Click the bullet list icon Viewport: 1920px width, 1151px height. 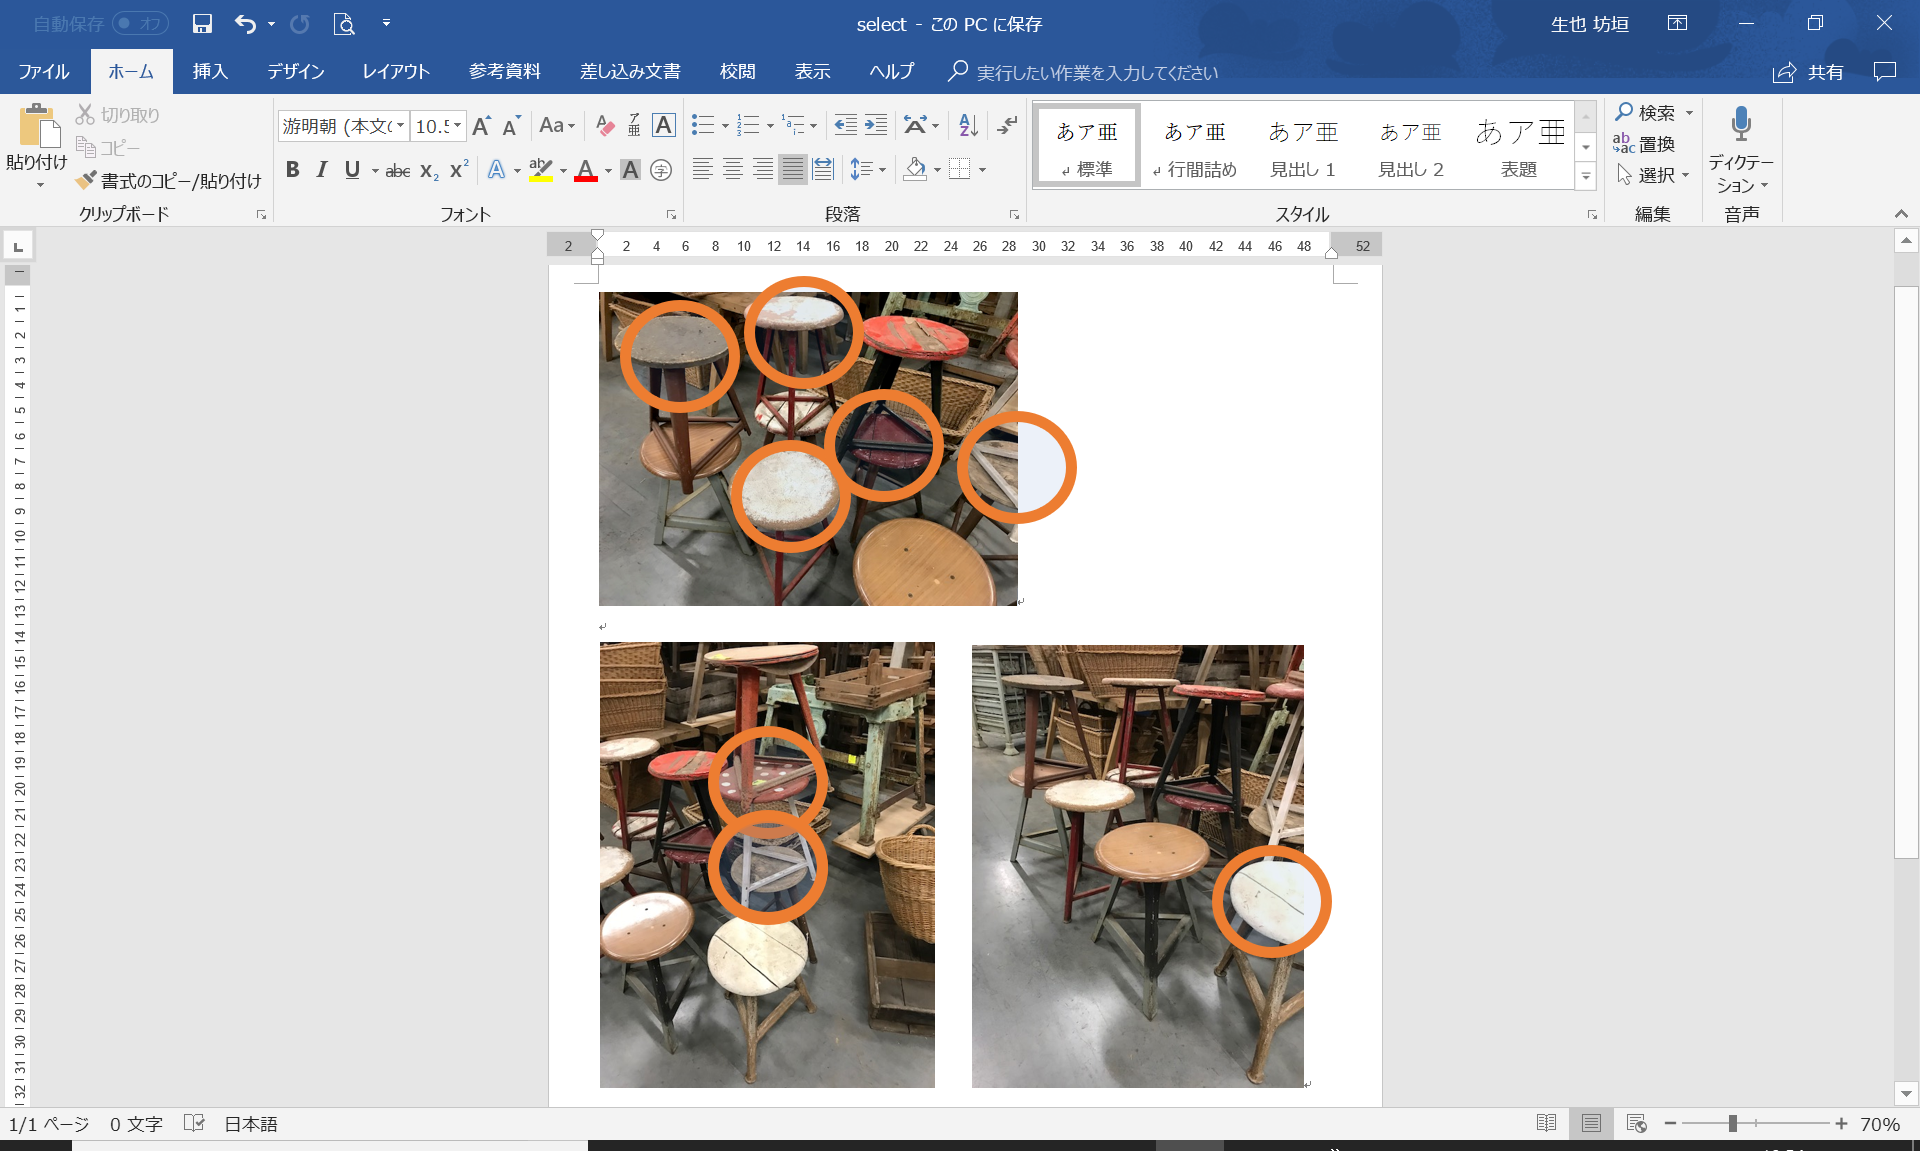(703, 125)
